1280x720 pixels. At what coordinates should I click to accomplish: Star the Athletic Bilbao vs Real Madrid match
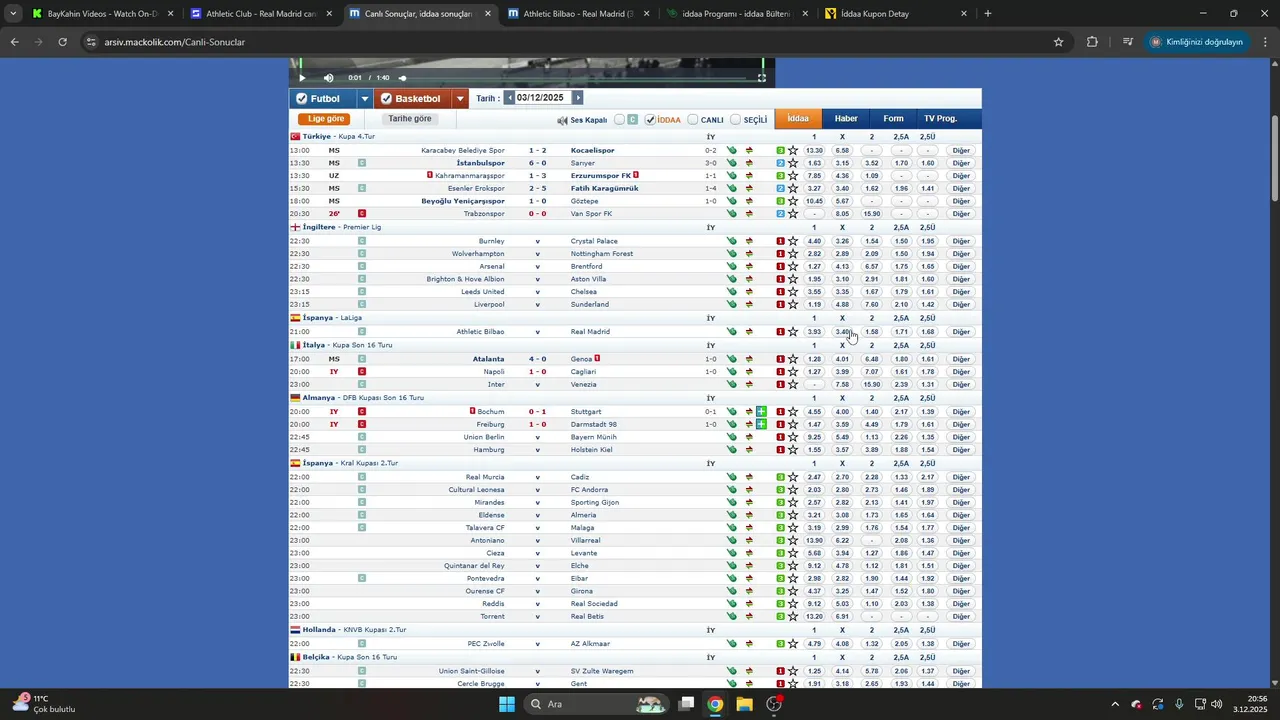tap(793, 332)
